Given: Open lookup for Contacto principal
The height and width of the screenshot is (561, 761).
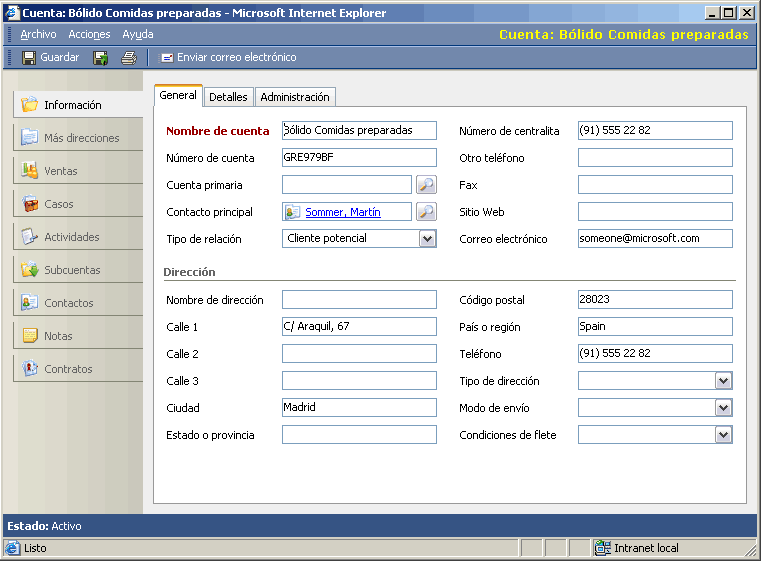Looking at the screenshot, I should point(426,212).
